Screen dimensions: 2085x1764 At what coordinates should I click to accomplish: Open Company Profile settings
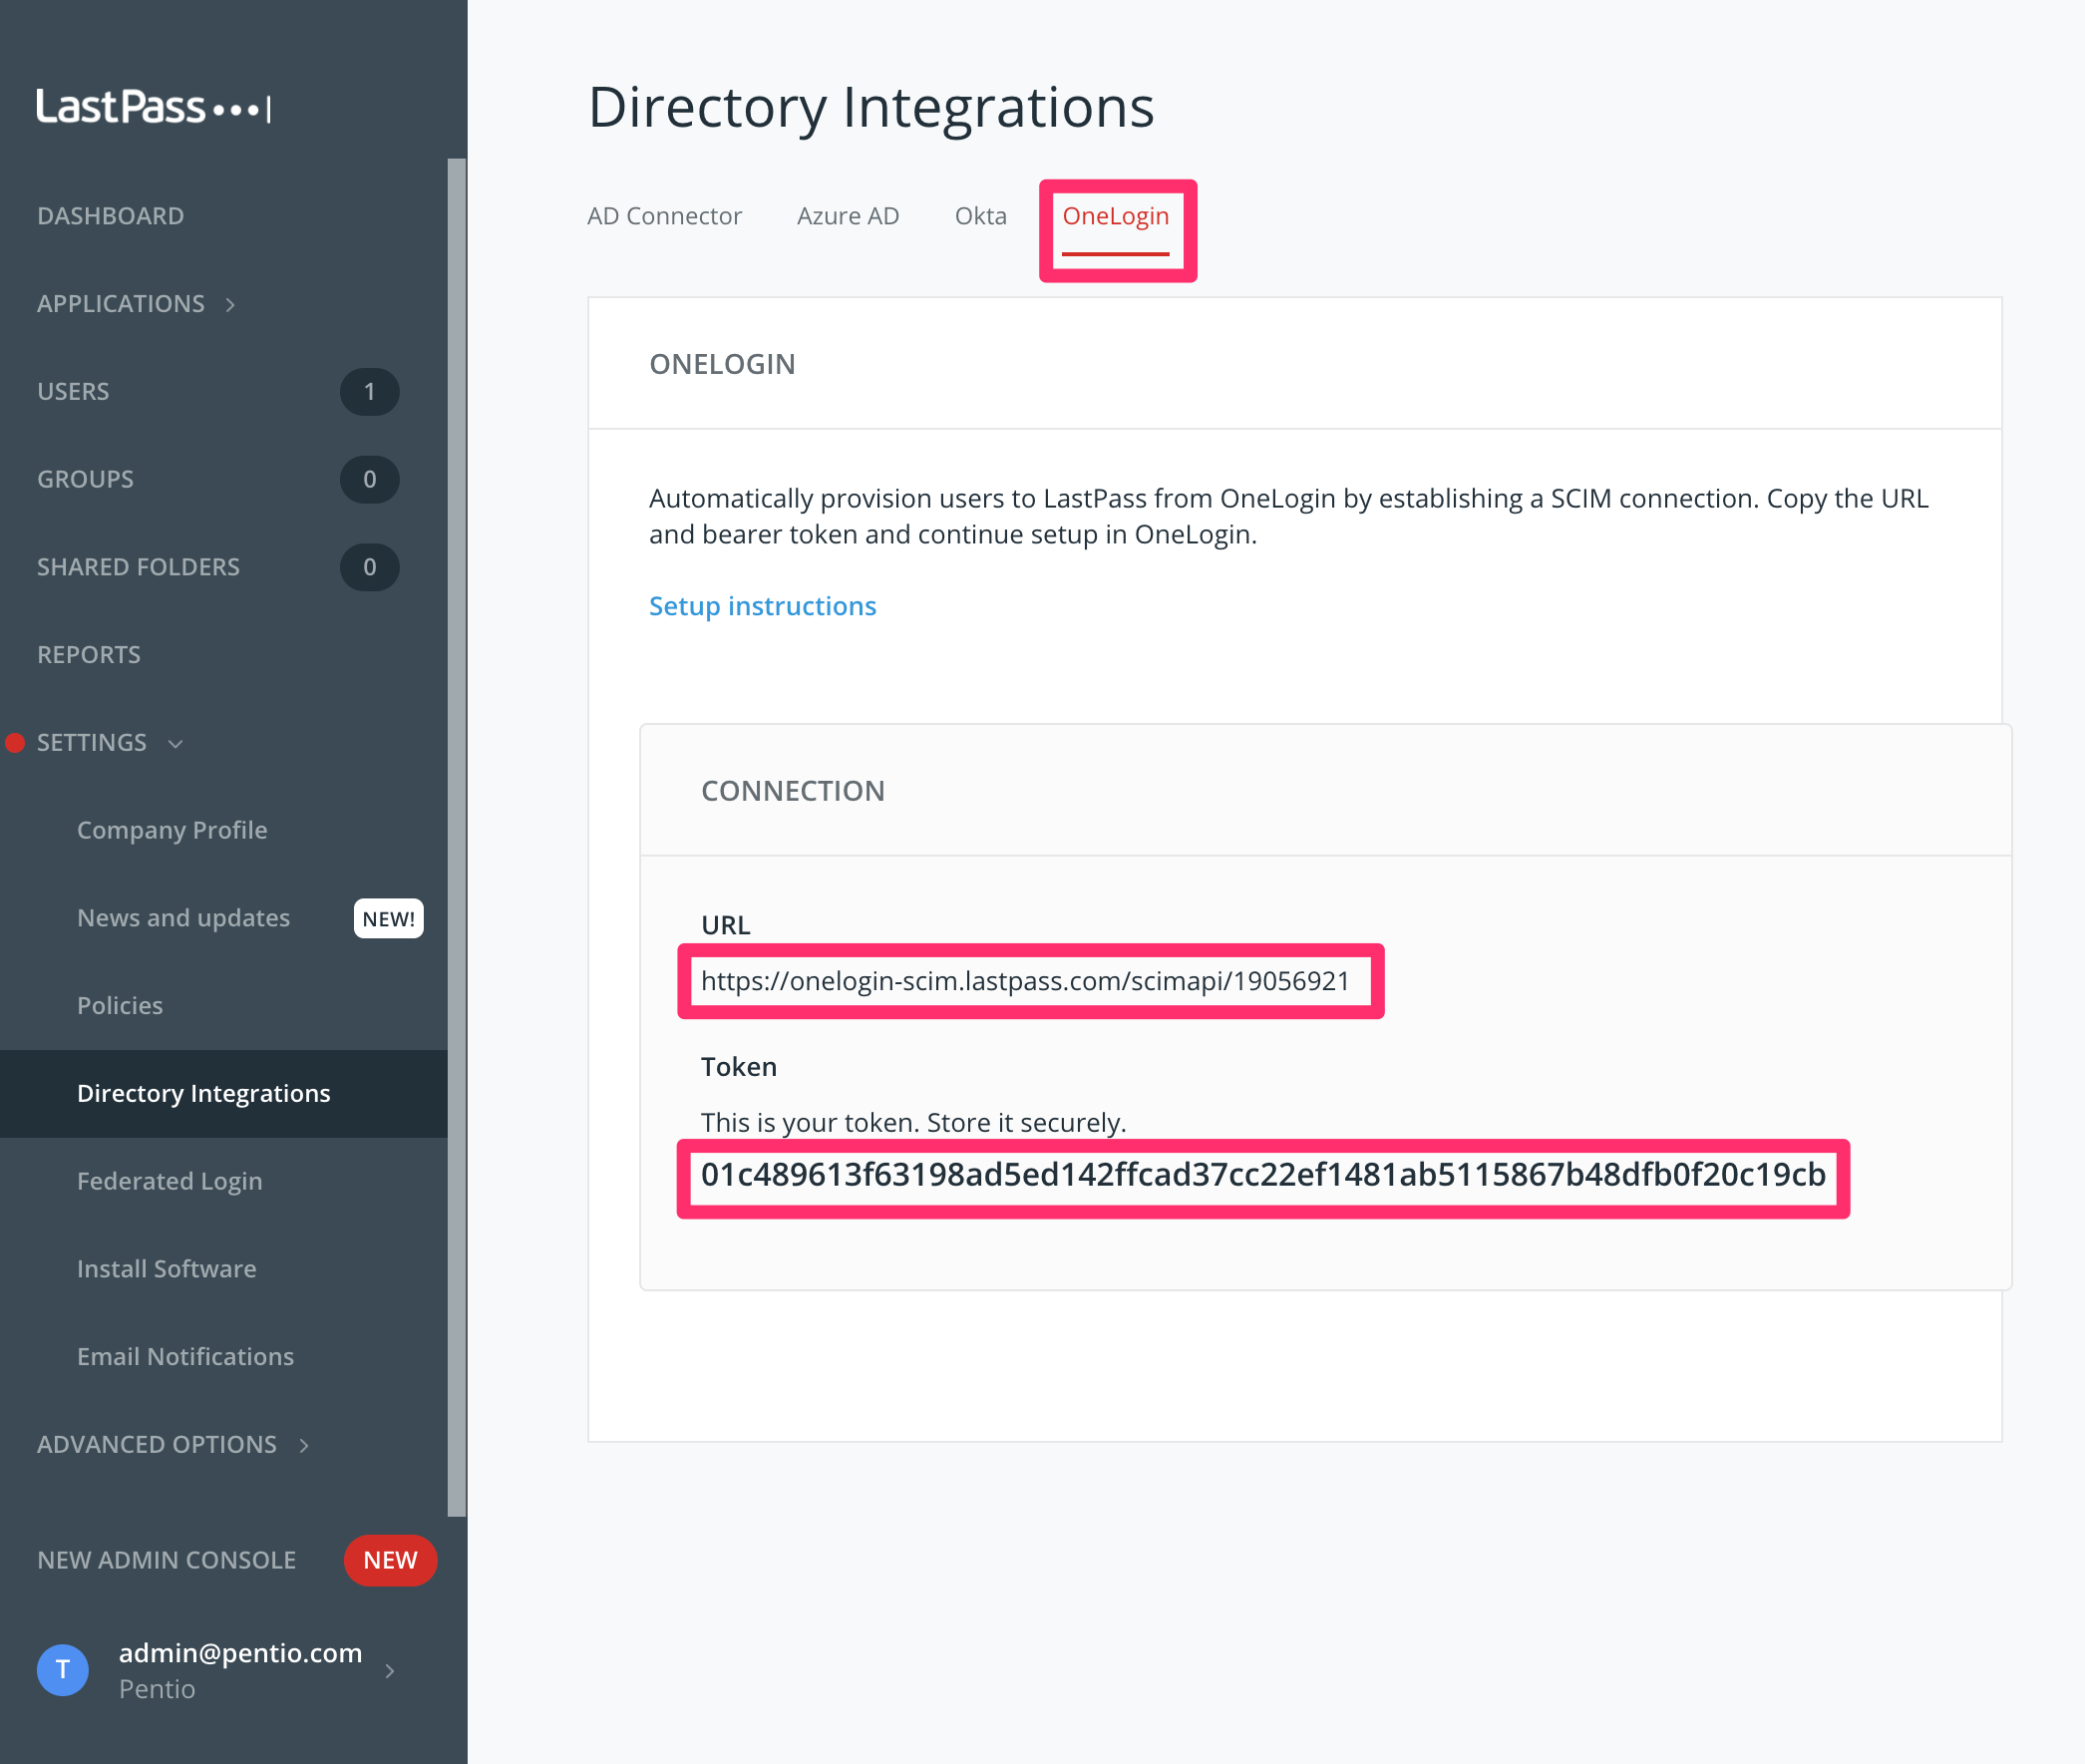(x=172, y=831)
